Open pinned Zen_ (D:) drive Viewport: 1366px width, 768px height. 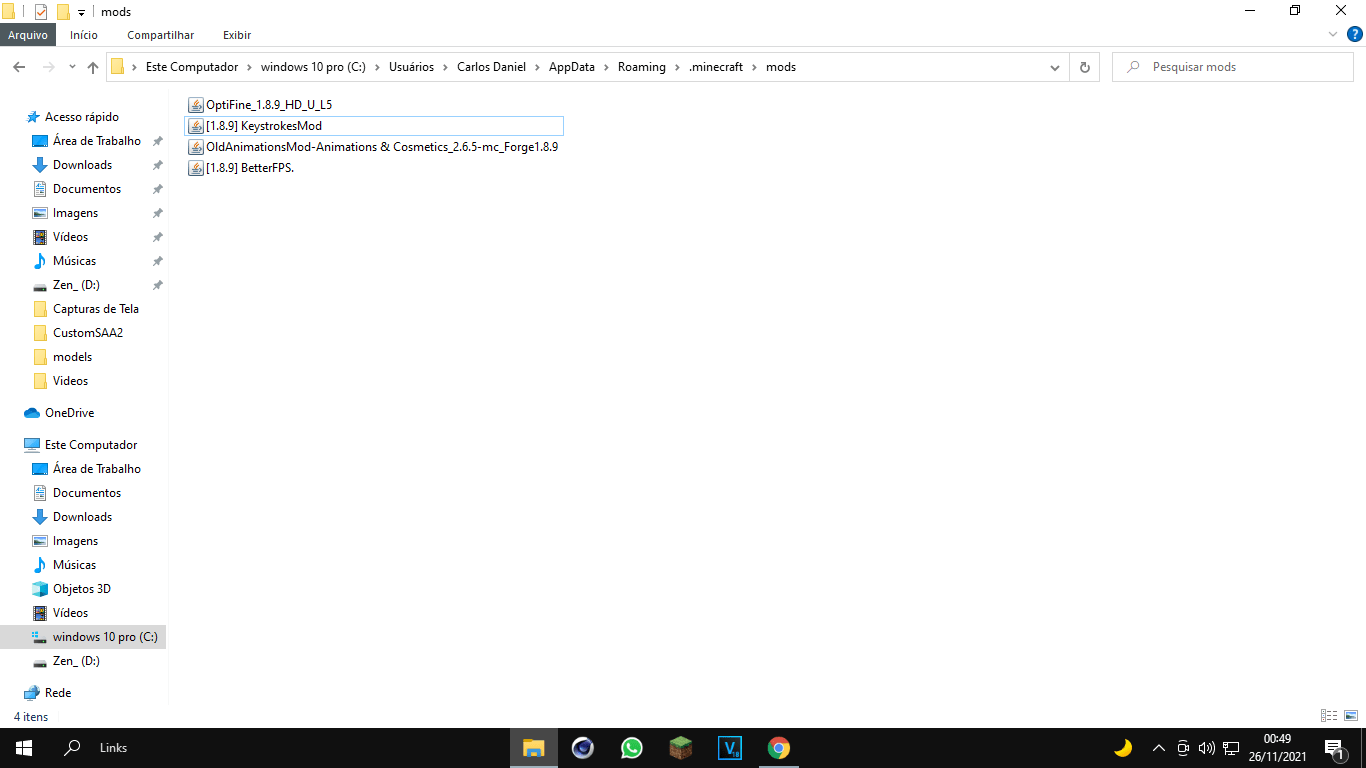click(76, 285)
